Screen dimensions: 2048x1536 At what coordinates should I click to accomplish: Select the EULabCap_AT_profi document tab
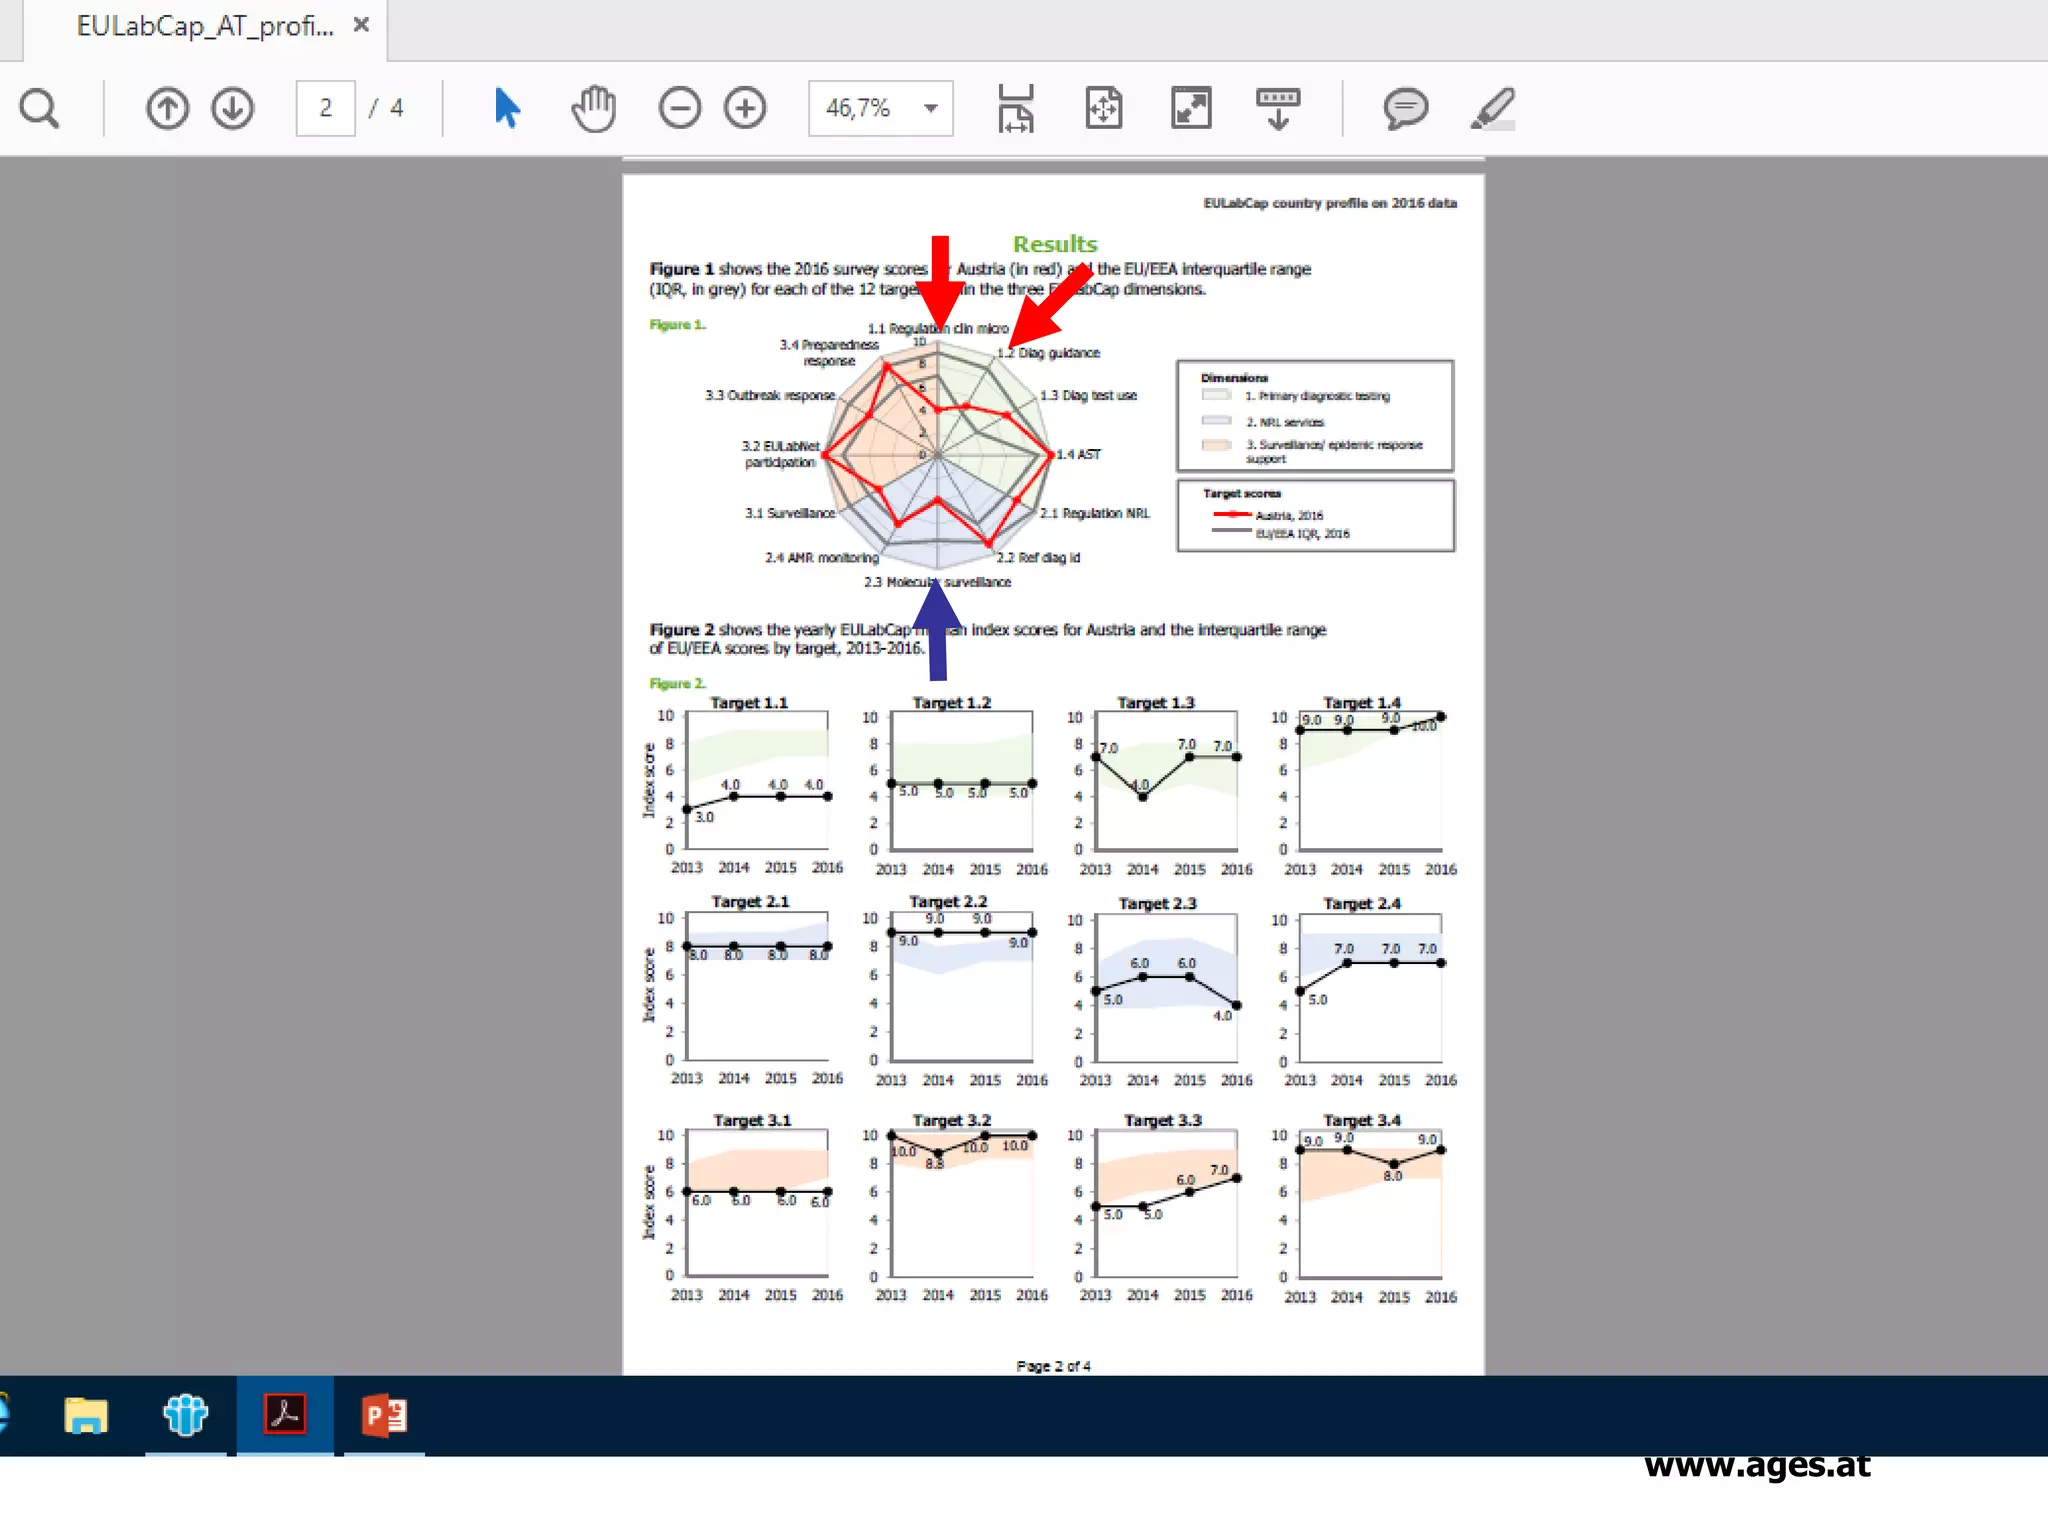[205, 27]
